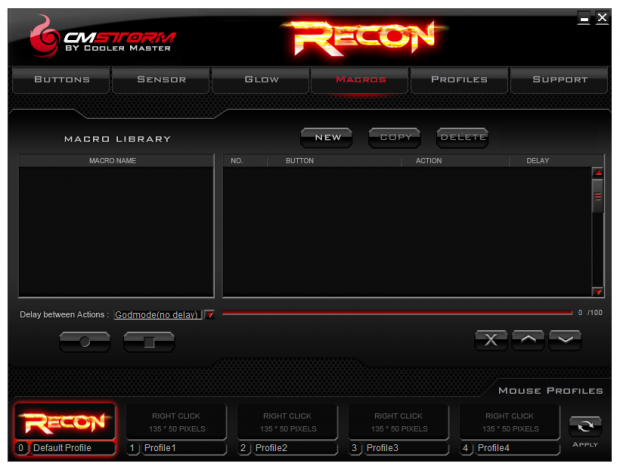This screenshot has height=470, width=620.
Task: Remove selected action with the X button
Action: tap(491, 340)
